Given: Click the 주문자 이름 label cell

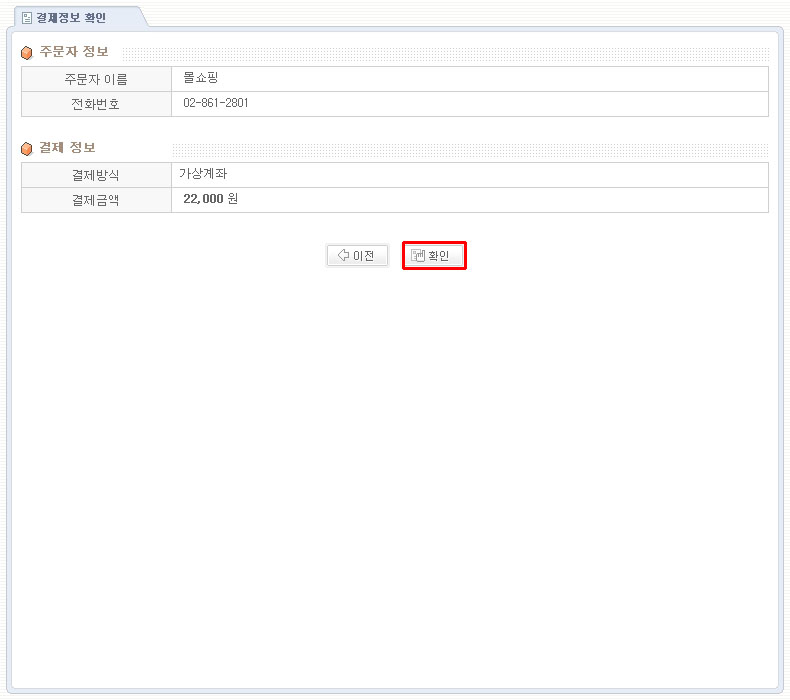Looking at the screenshot, I should click(x=96, y=79).
